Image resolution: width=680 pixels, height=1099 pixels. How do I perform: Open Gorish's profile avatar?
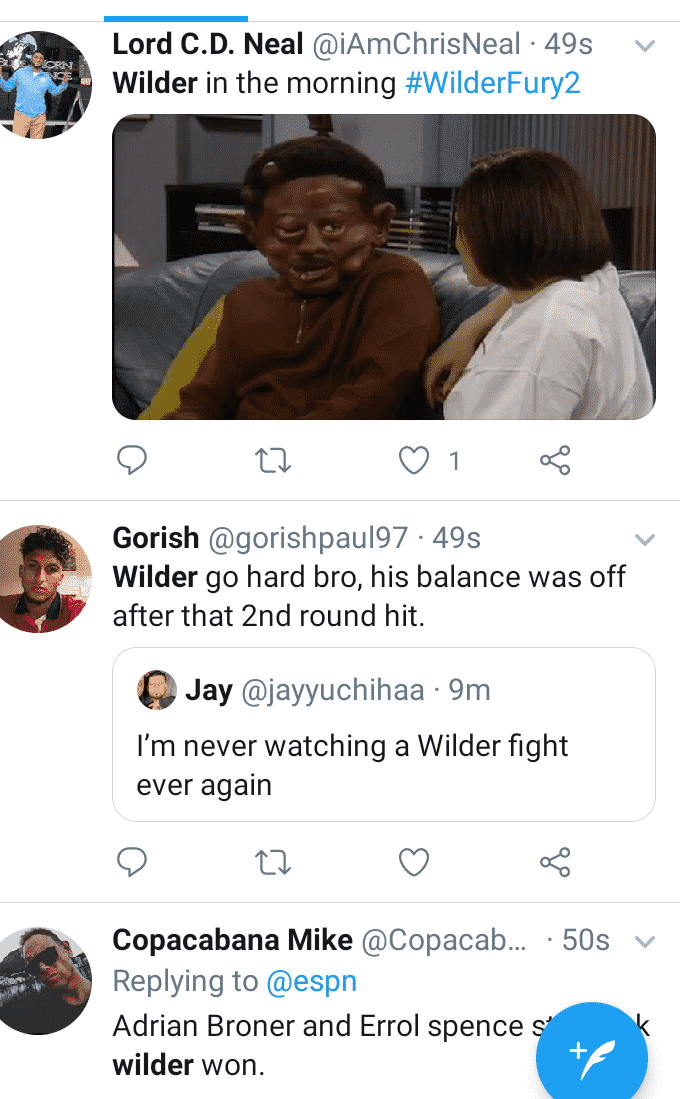46,578
